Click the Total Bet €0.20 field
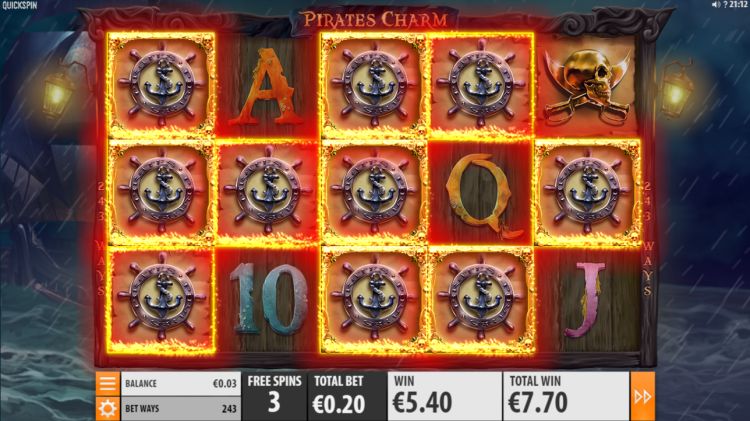This screenshot has width=750, height=421. click(339, 396)
